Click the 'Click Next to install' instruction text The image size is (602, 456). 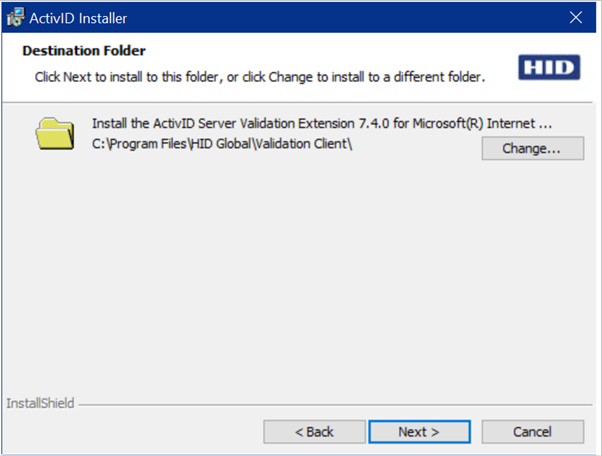tap(260, 77)
